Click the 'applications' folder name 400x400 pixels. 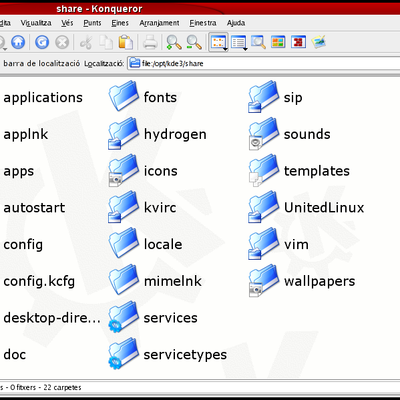tap(43, 98)
